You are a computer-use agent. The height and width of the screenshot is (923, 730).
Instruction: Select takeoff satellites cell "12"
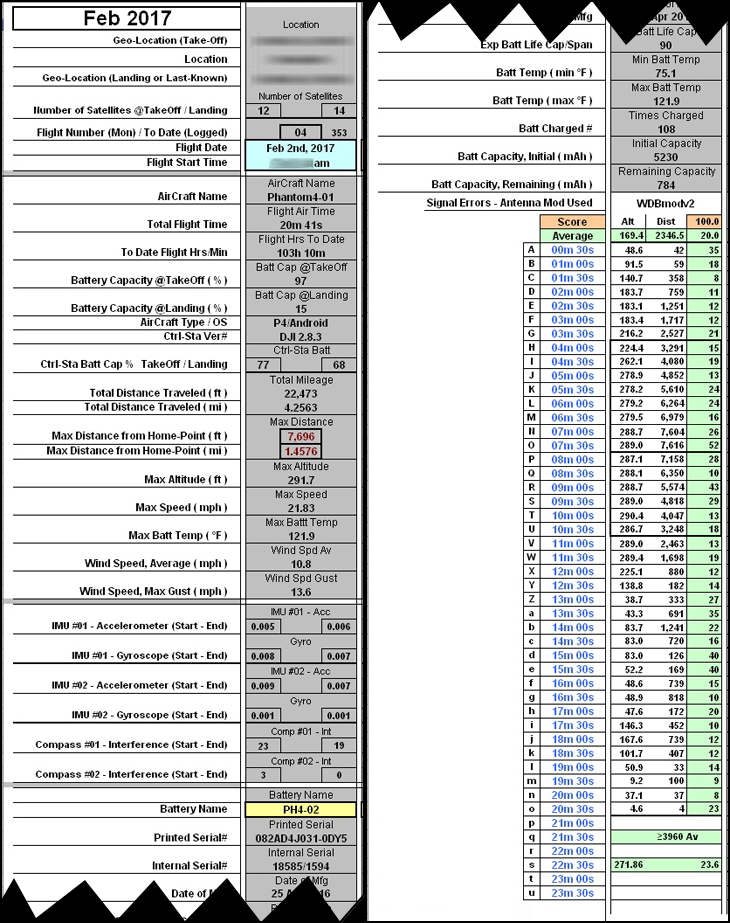pos(263,111)
